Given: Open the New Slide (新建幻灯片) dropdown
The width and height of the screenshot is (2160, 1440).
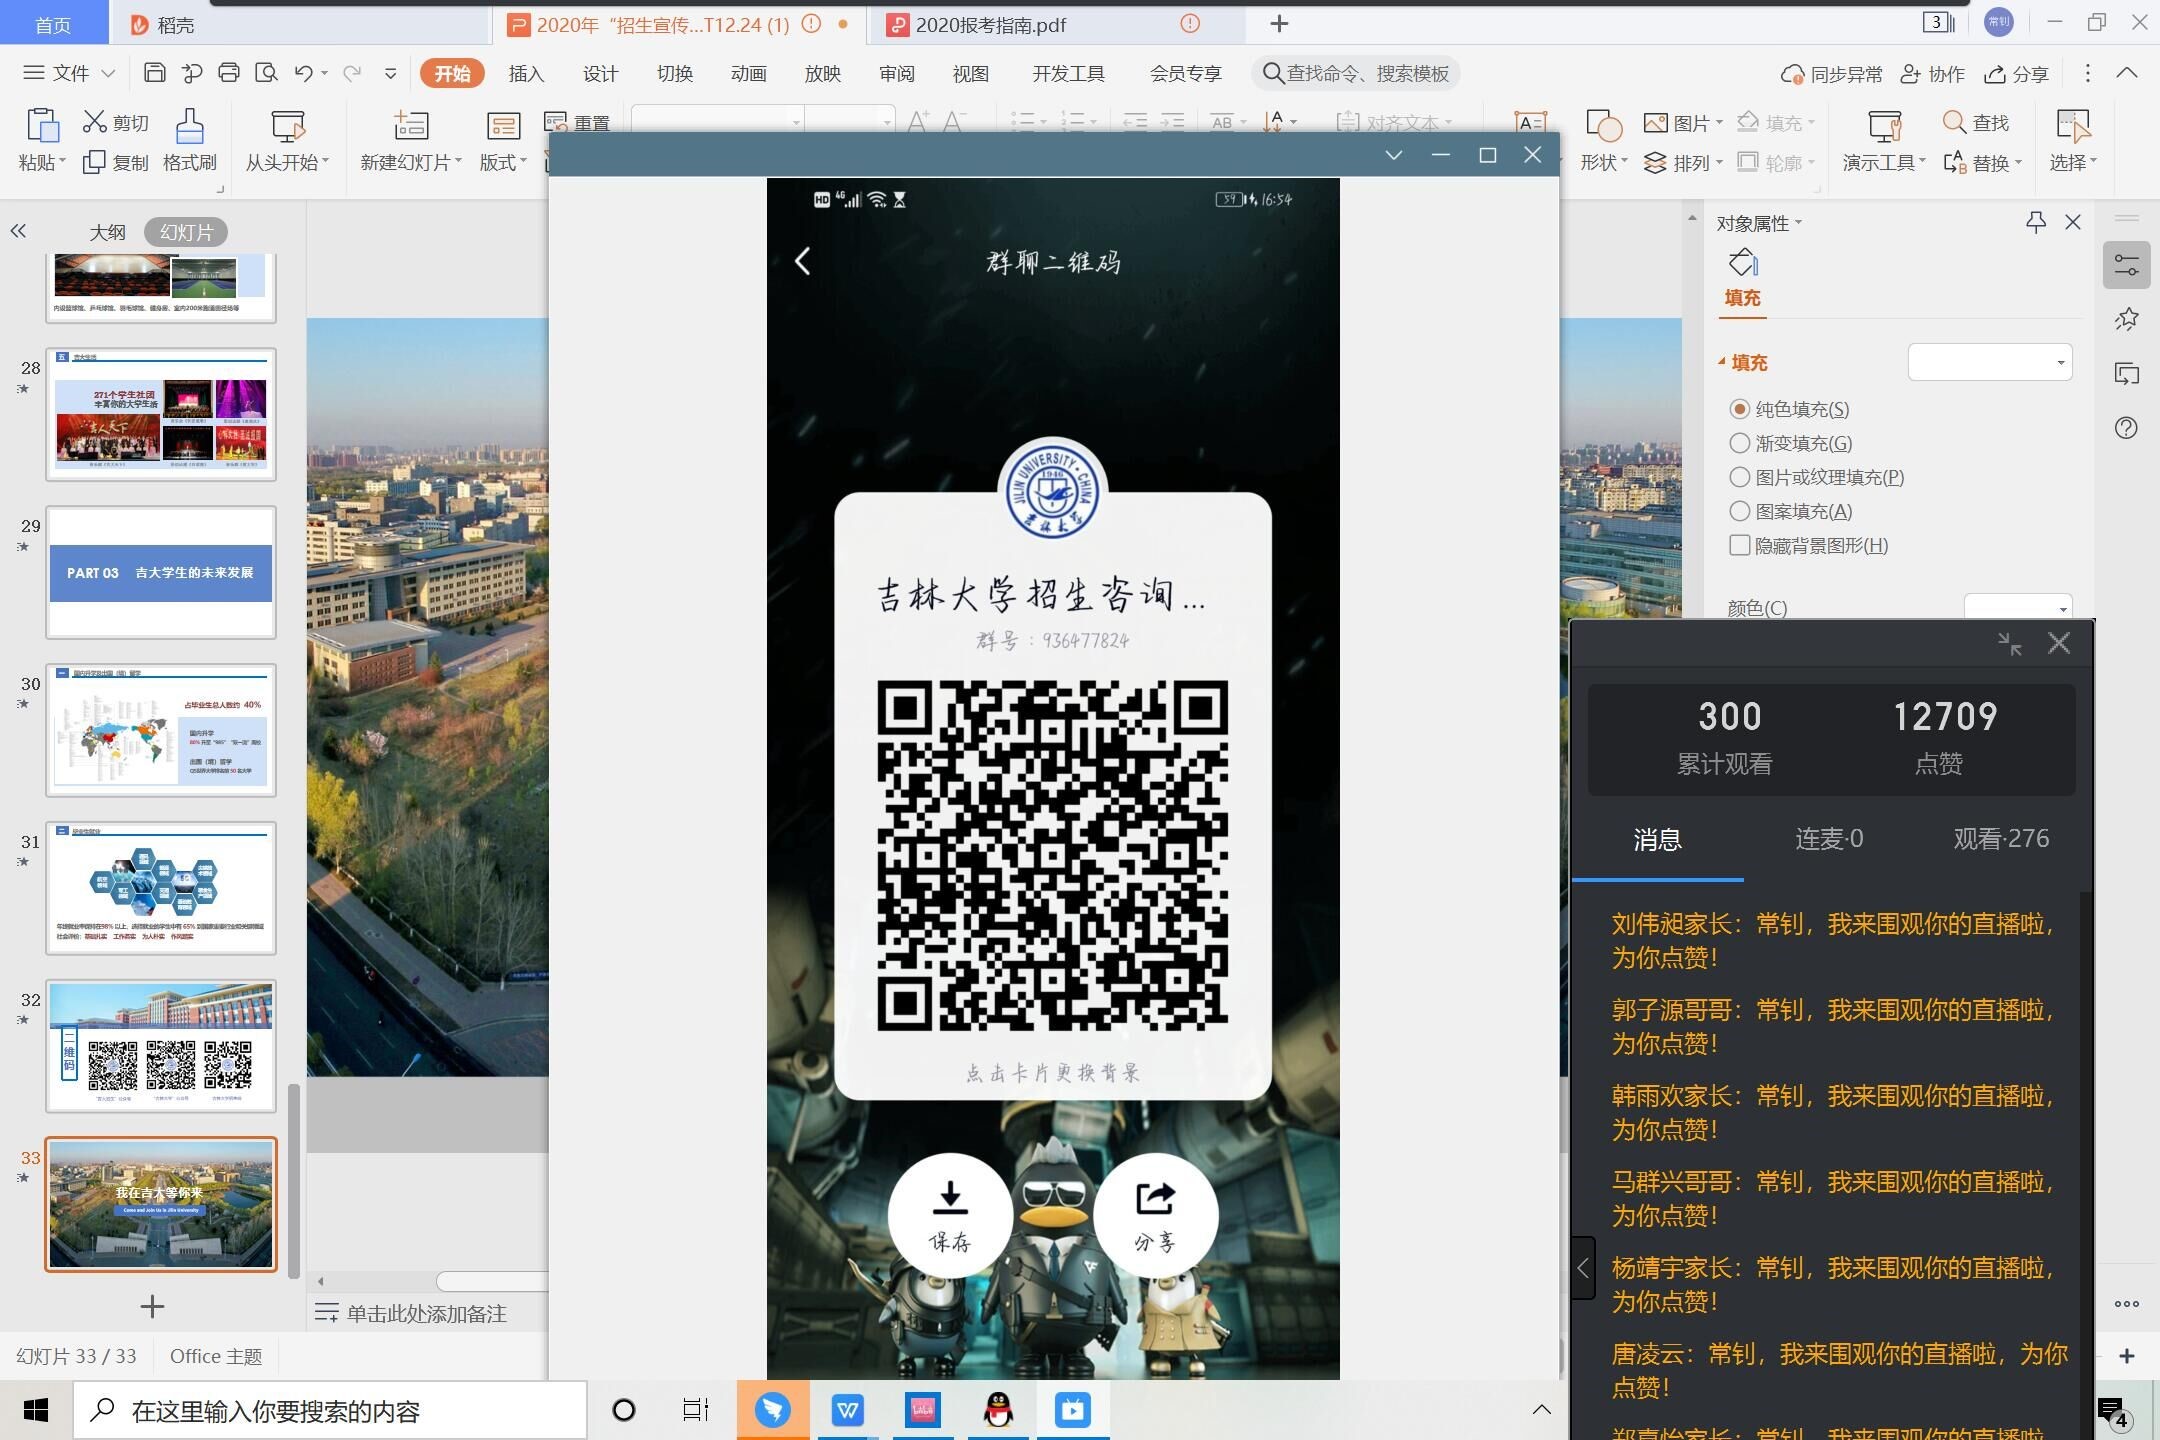Looking at the screenshot, I should [x=411, y=162].
